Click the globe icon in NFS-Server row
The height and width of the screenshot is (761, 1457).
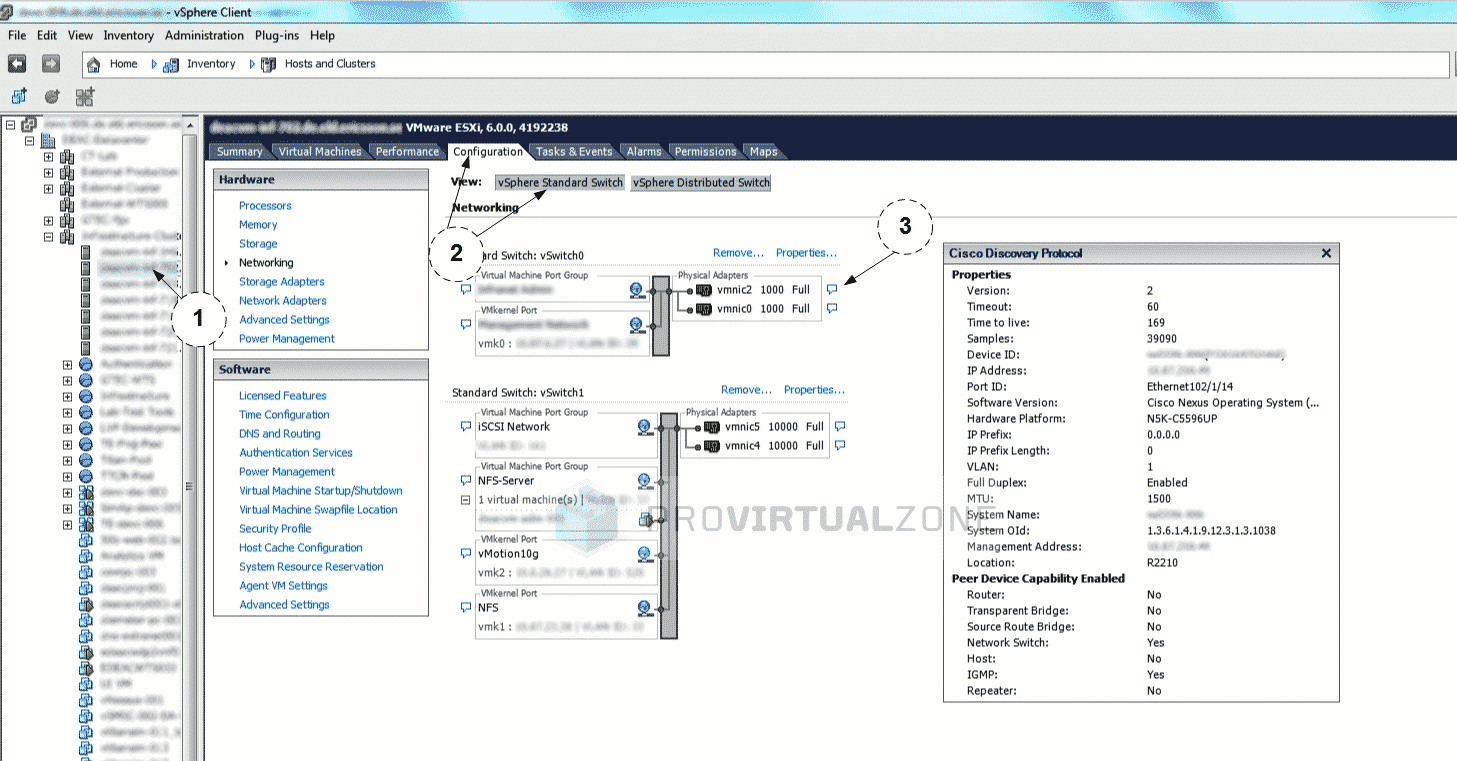coord(644,482)
